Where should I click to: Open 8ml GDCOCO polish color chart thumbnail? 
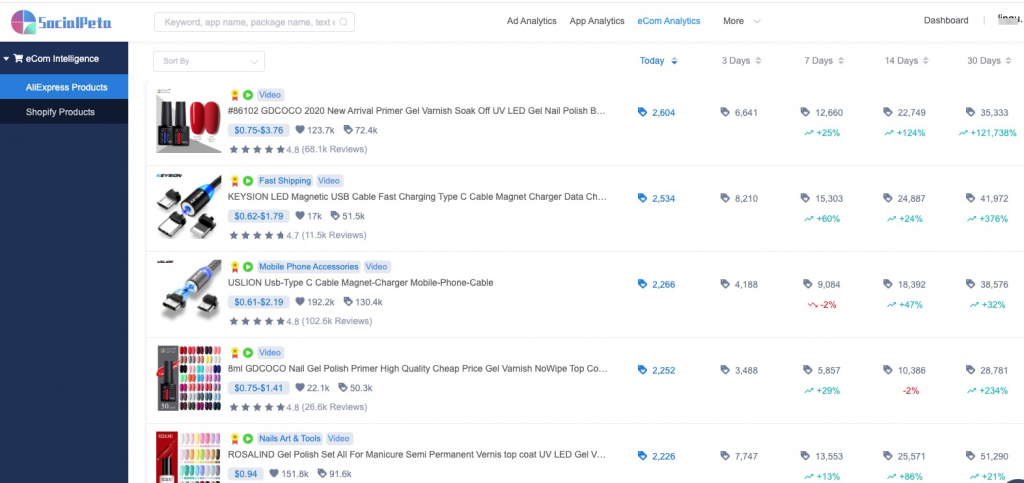[x=188, y=379]
